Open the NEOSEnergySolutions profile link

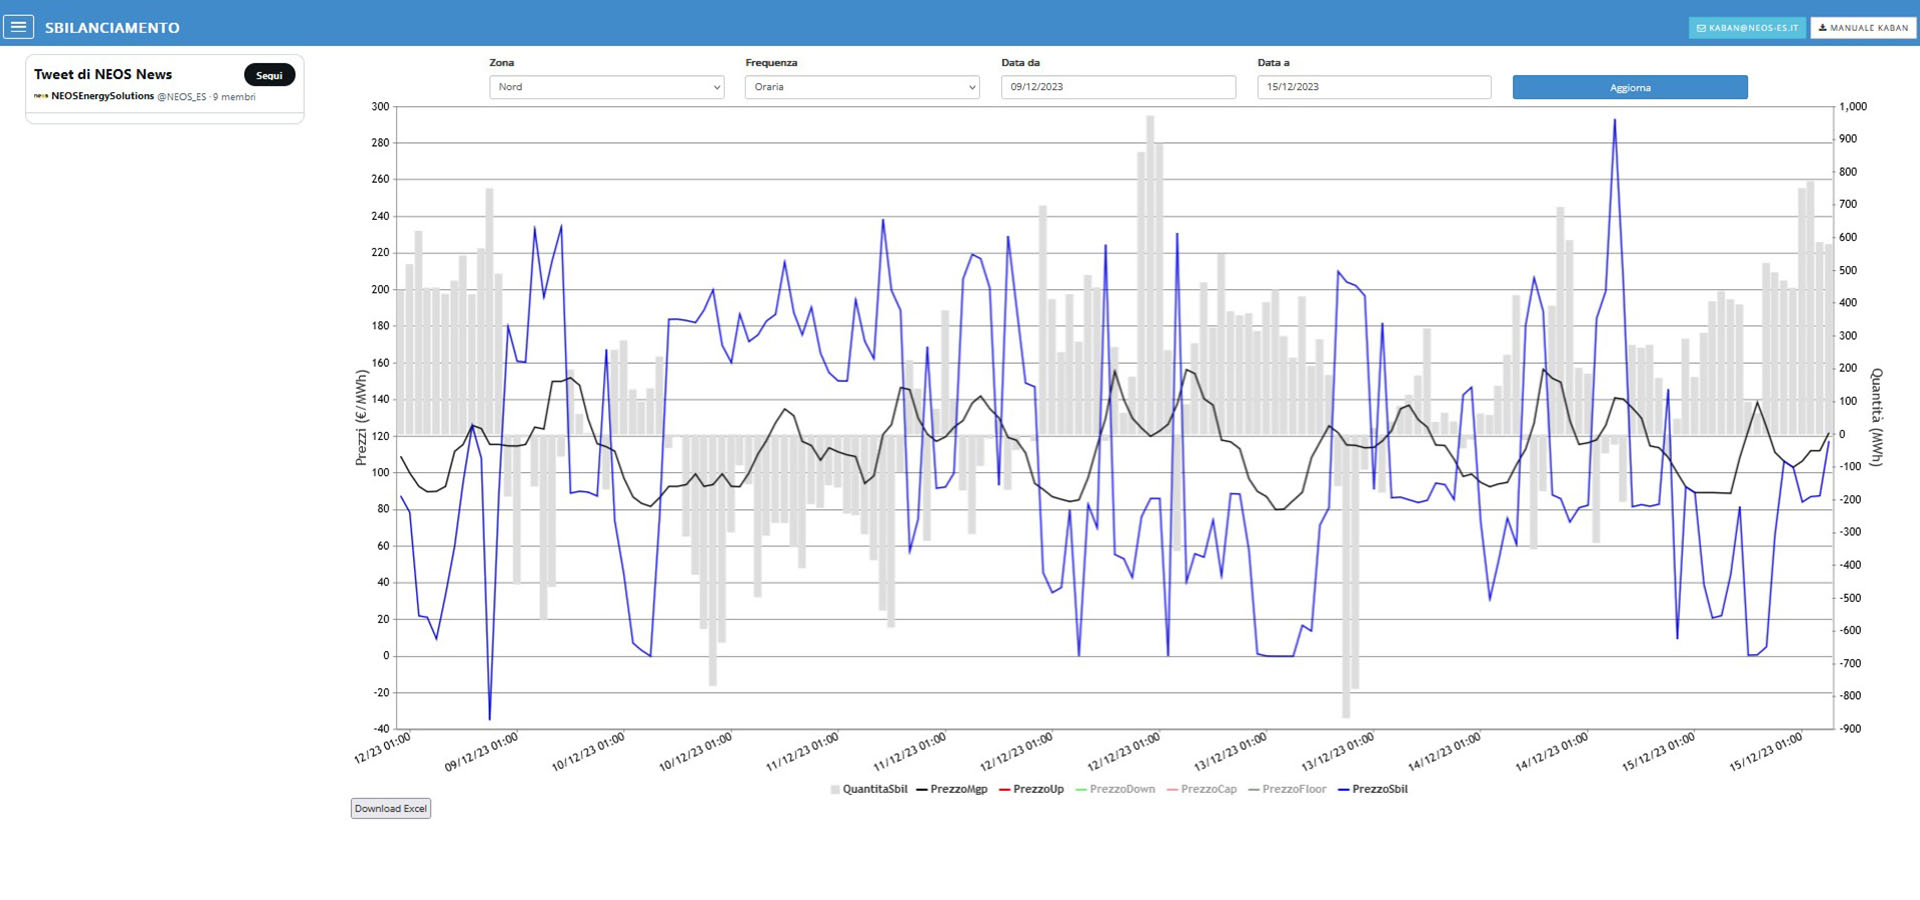tap(102, 97)
